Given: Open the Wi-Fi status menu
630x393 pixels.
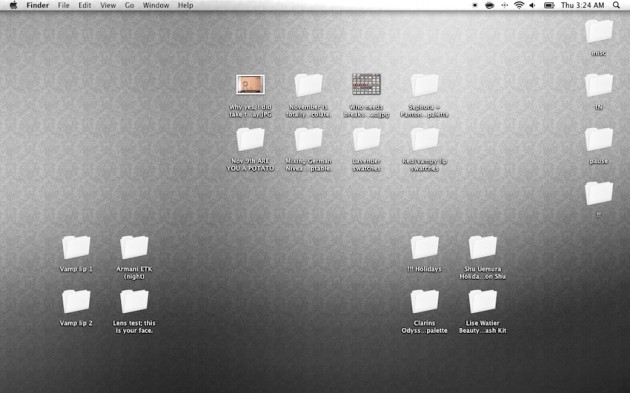Looking at the screenshot, I should [519, 5].
